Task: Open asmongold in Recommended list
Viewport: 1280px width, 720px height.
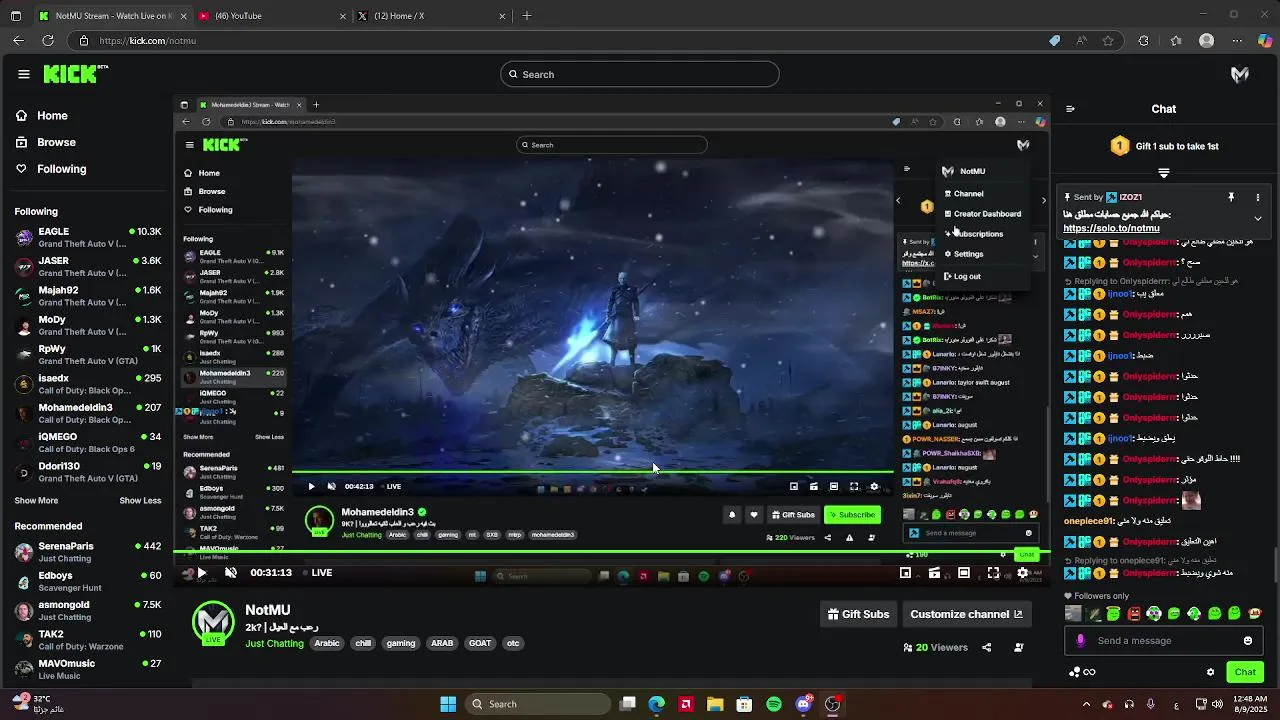Action: [x=88, y=610]
